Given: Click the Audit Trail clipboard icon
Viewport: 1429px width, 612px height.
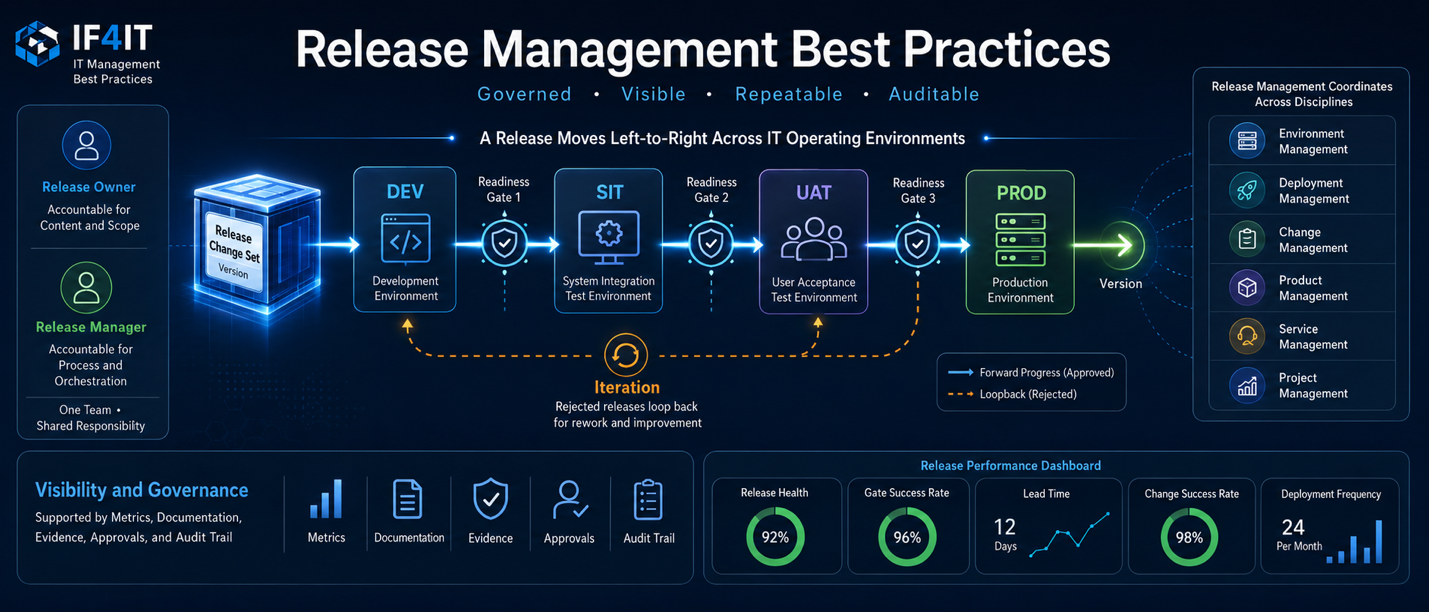Looking at the screenshot, I should click(x=648, y=500).
